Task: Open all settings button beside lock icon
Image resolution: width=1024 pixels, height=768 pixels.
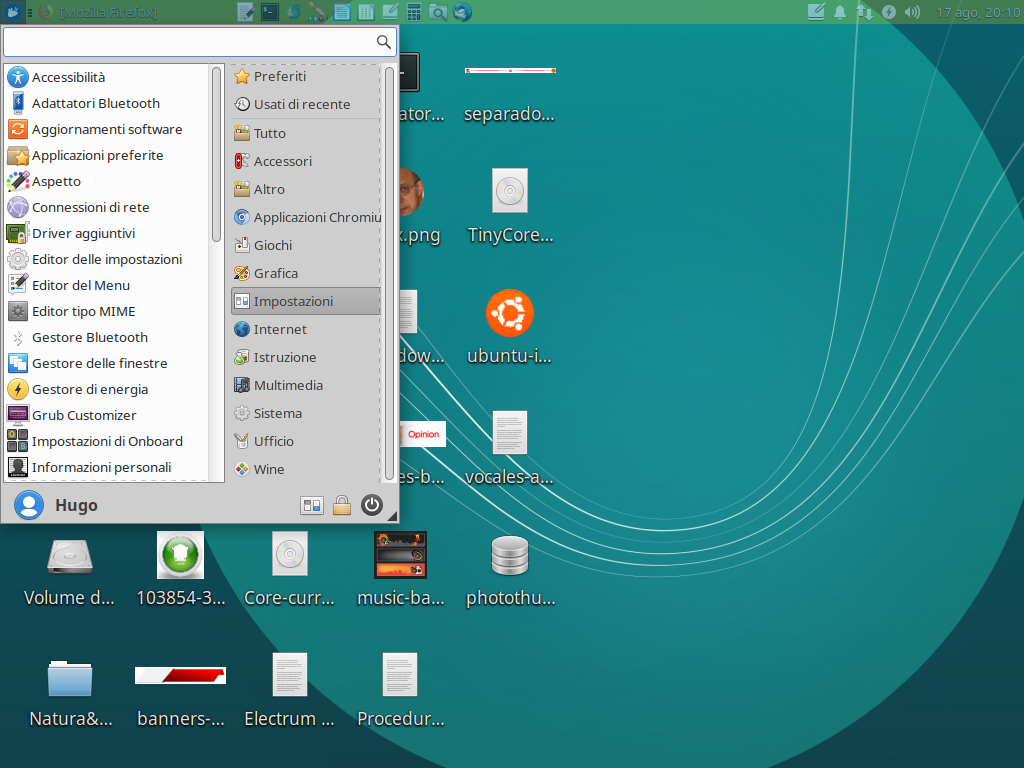Action: [312, 505]
